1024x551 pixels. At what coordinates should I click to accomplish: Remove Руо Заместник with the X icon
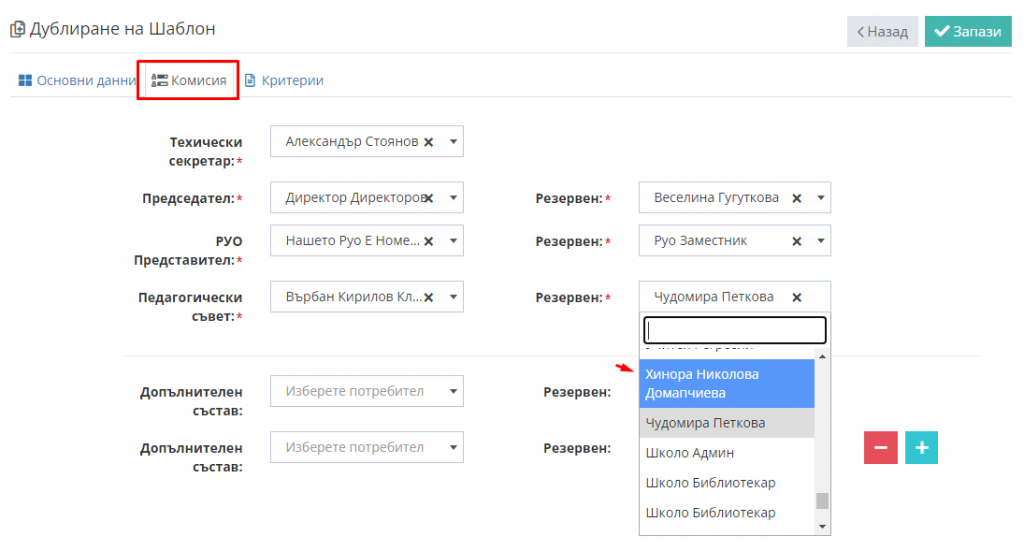coord(797,241)
